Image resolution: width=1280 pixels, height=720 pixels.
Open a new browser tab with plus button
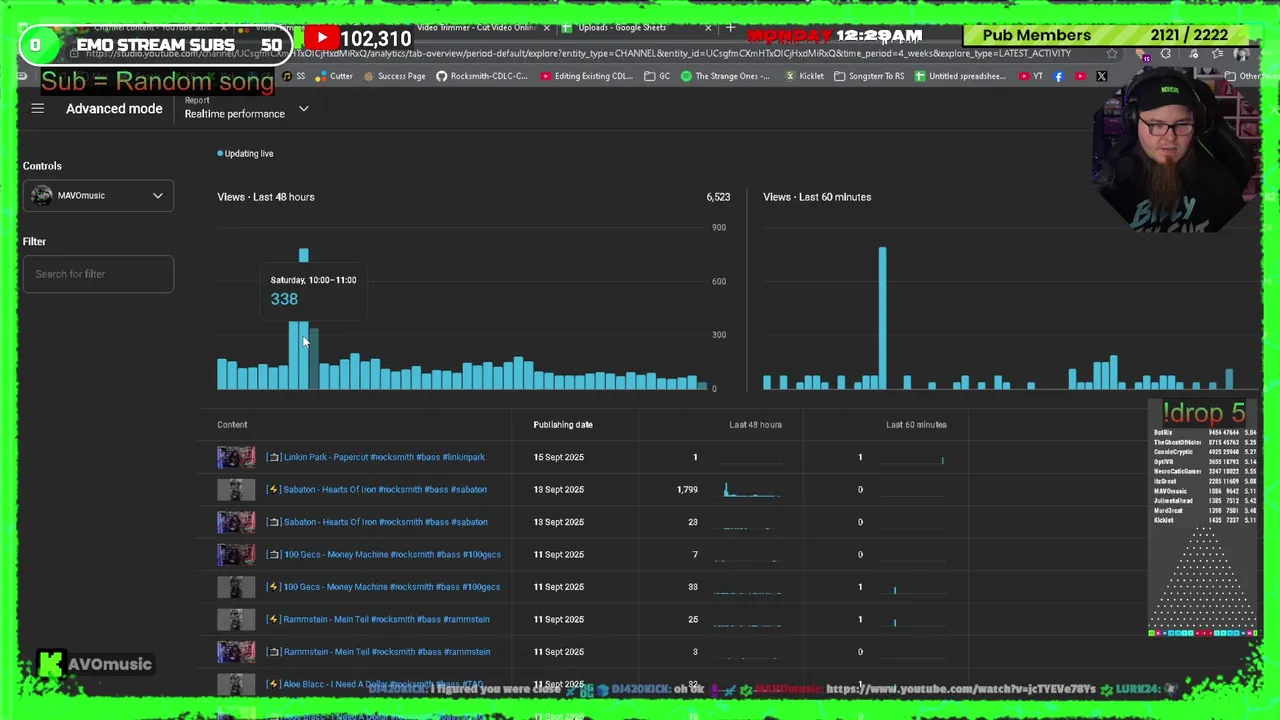pyautogui.click(x=730, y=27)
